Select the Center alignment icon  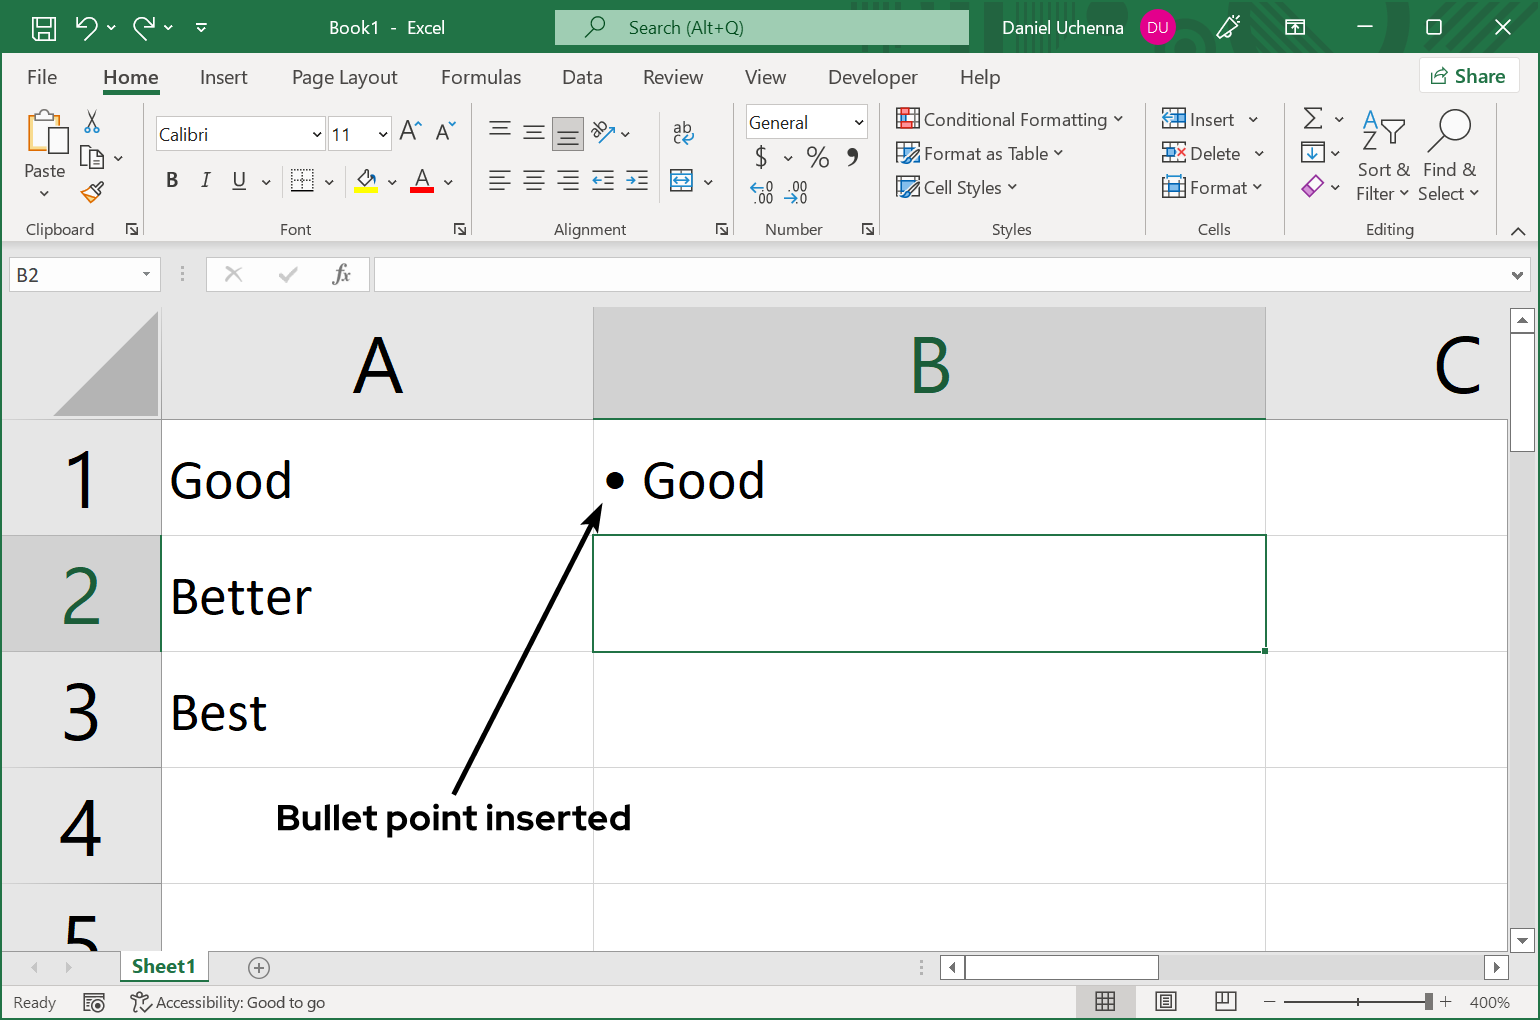click(533, 180)
